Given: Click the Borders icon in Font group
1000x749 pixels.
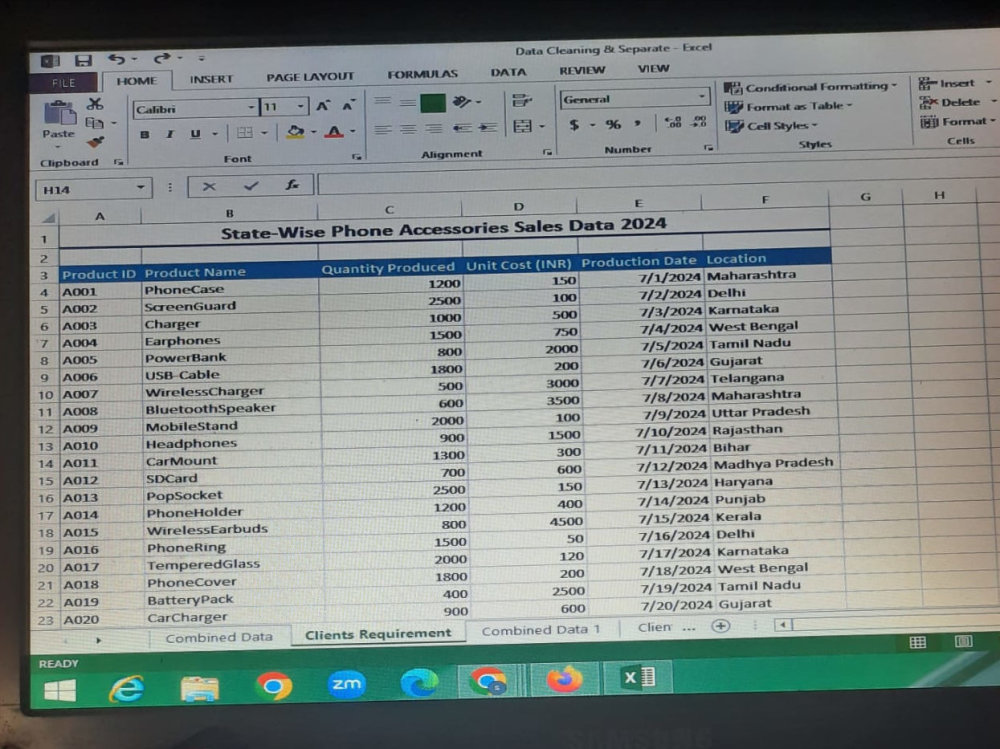Looking at the screenshot, I should (x=244, y=133).
